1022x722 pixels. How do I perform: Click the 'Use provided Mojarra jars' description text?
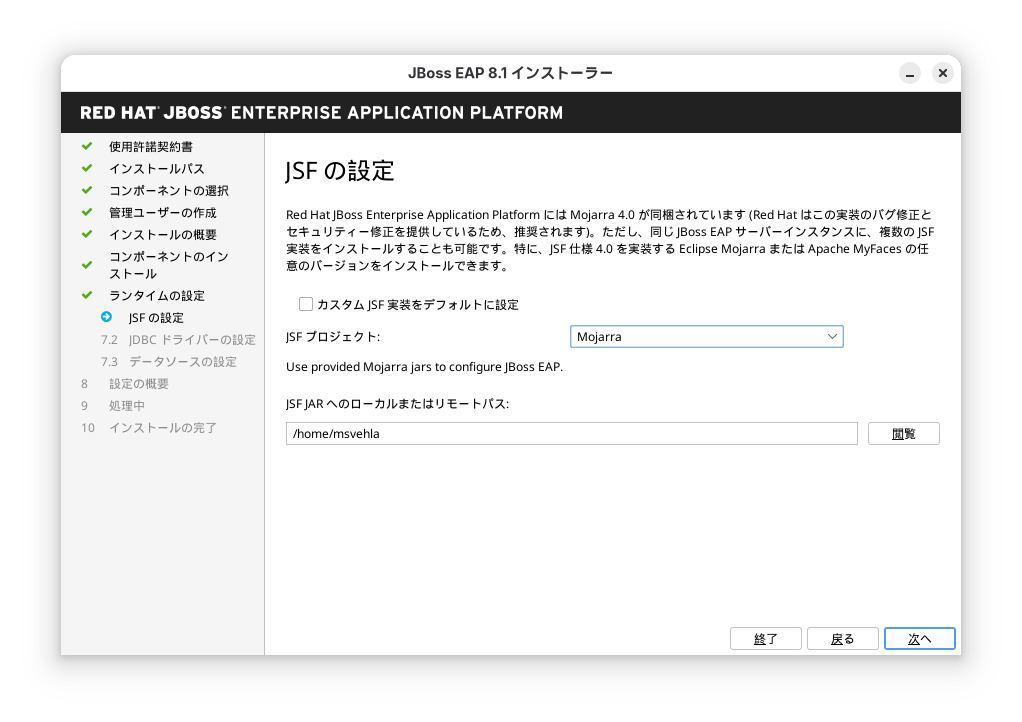click(424, 367)
